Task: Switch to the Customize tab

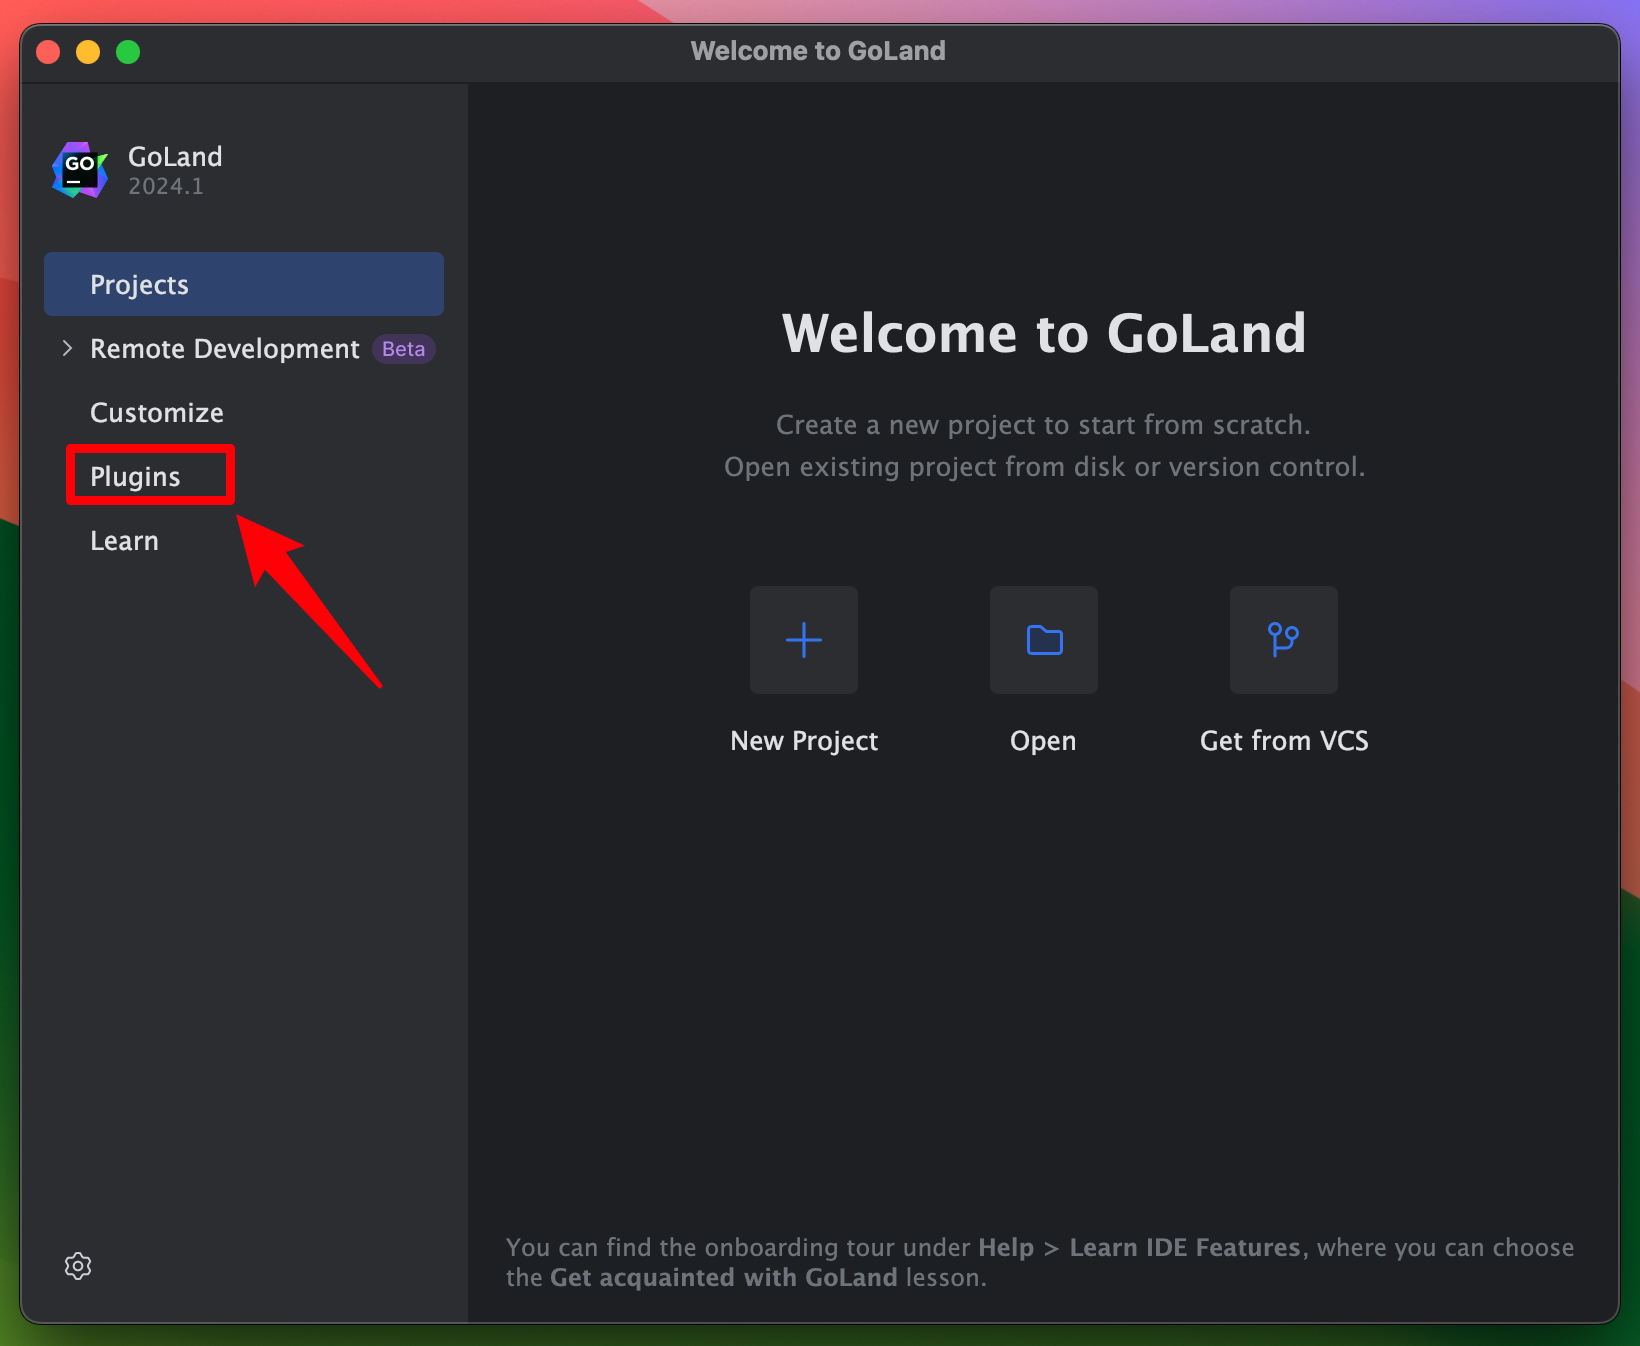Action: pos(157,412)
